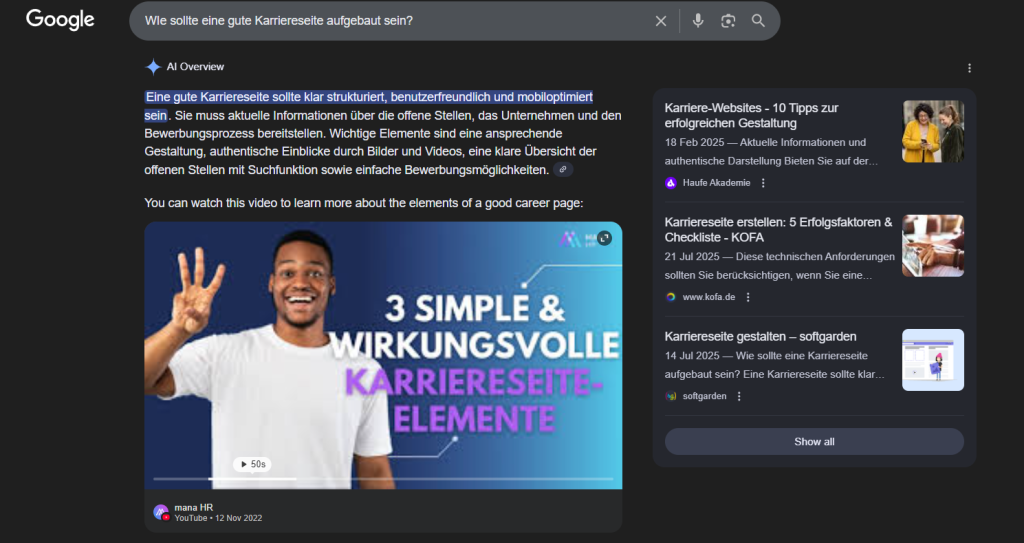Screen dimensions: 1024x543
Task: Open Karriere-Websites 10 Tipps article
Action: pyautogui.click(x=751, y=115)
